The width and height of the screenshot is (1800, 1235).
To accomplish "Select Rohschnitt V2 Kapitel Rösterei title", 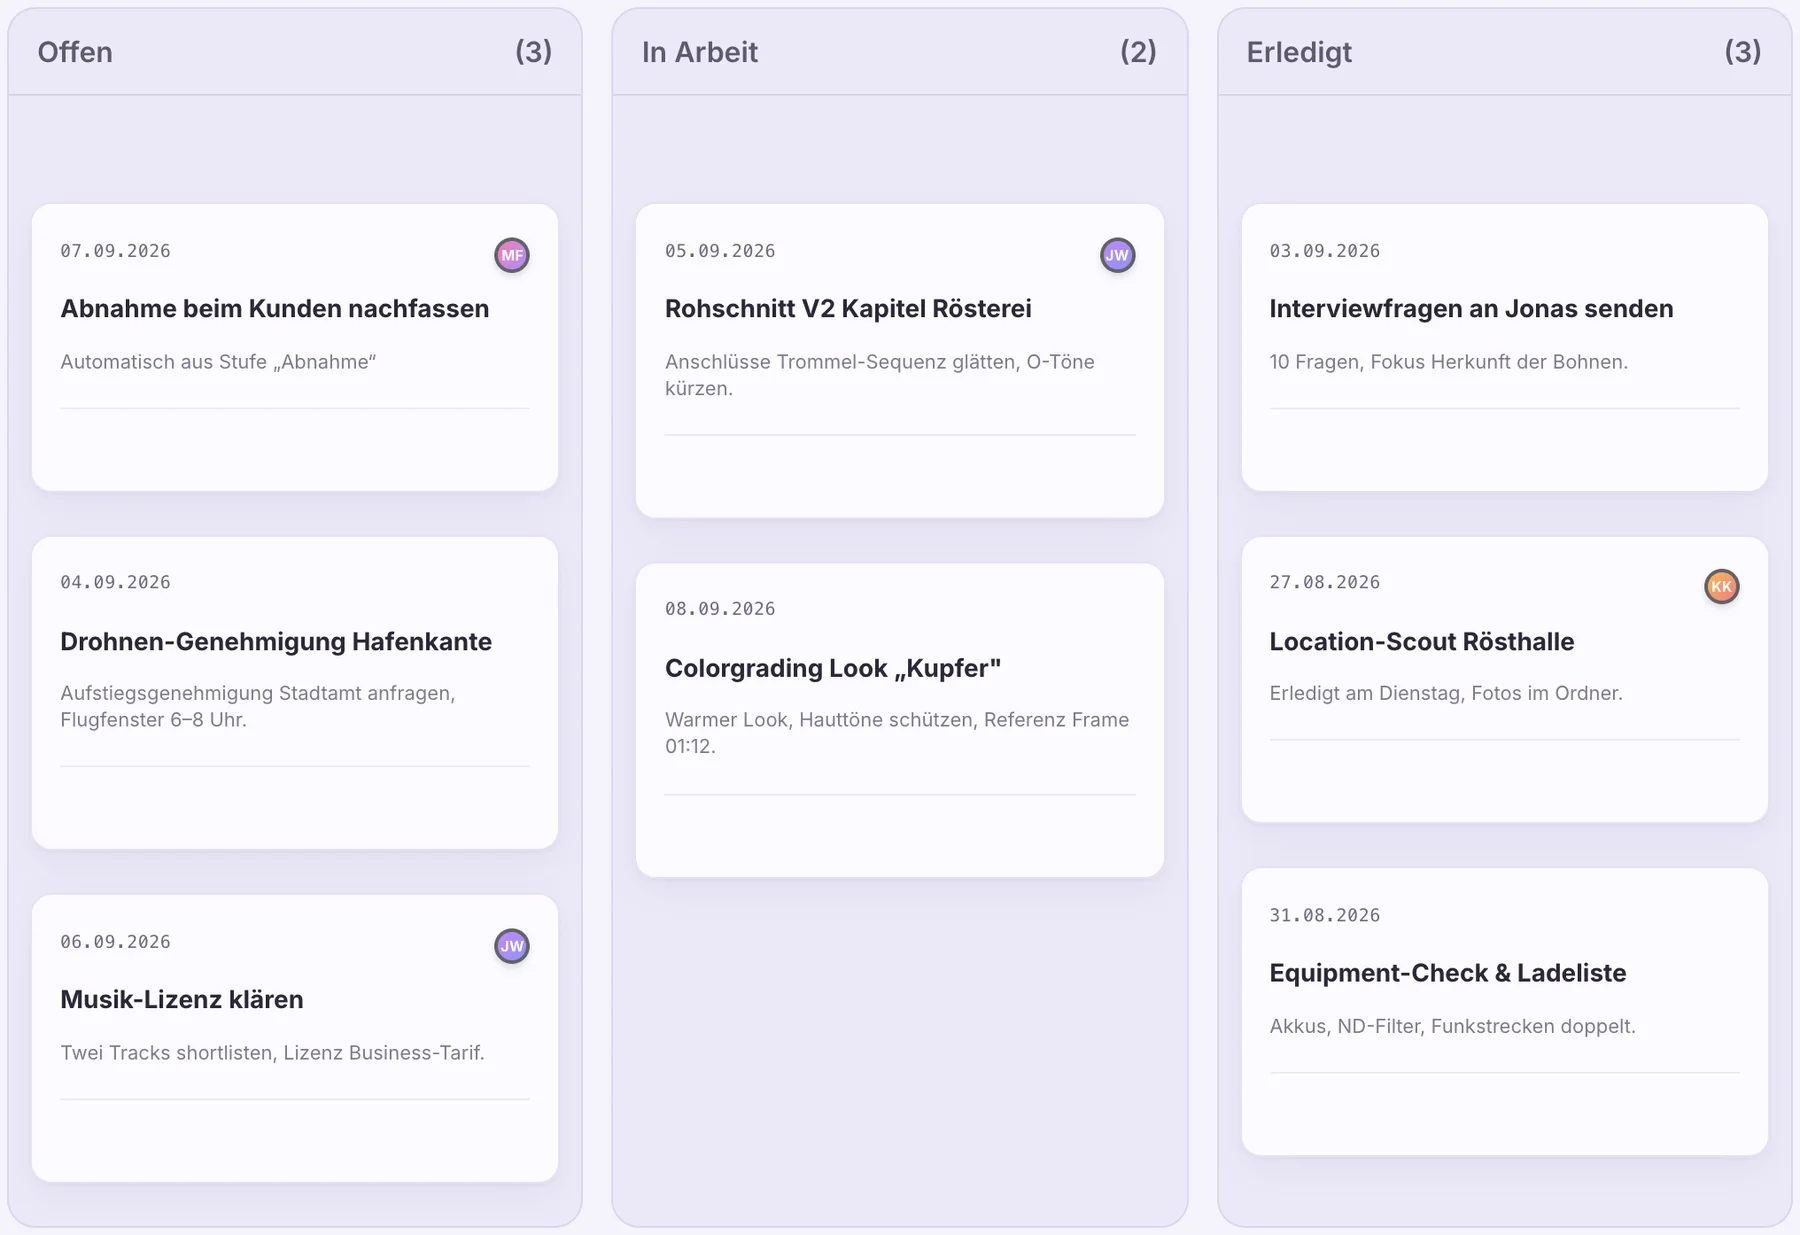I will point(848,308).
